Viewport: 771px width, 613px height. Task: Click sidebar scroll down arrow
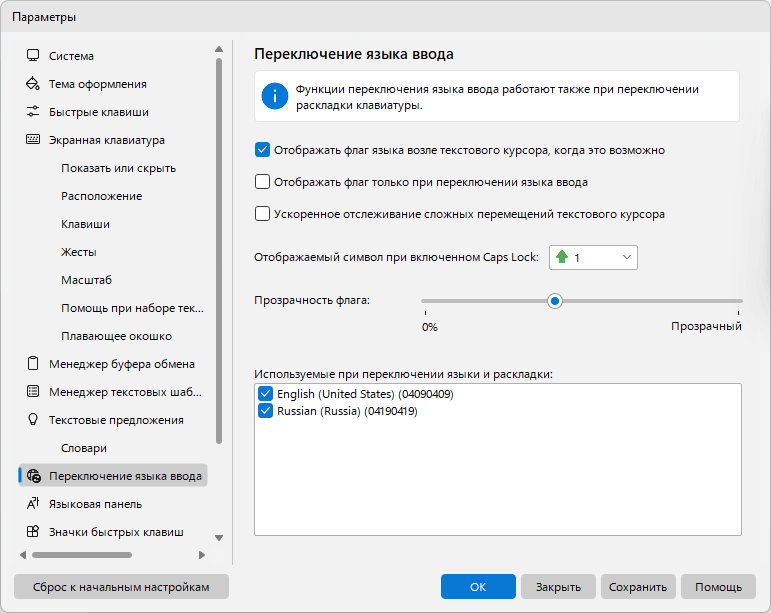[x=219, y=538]
